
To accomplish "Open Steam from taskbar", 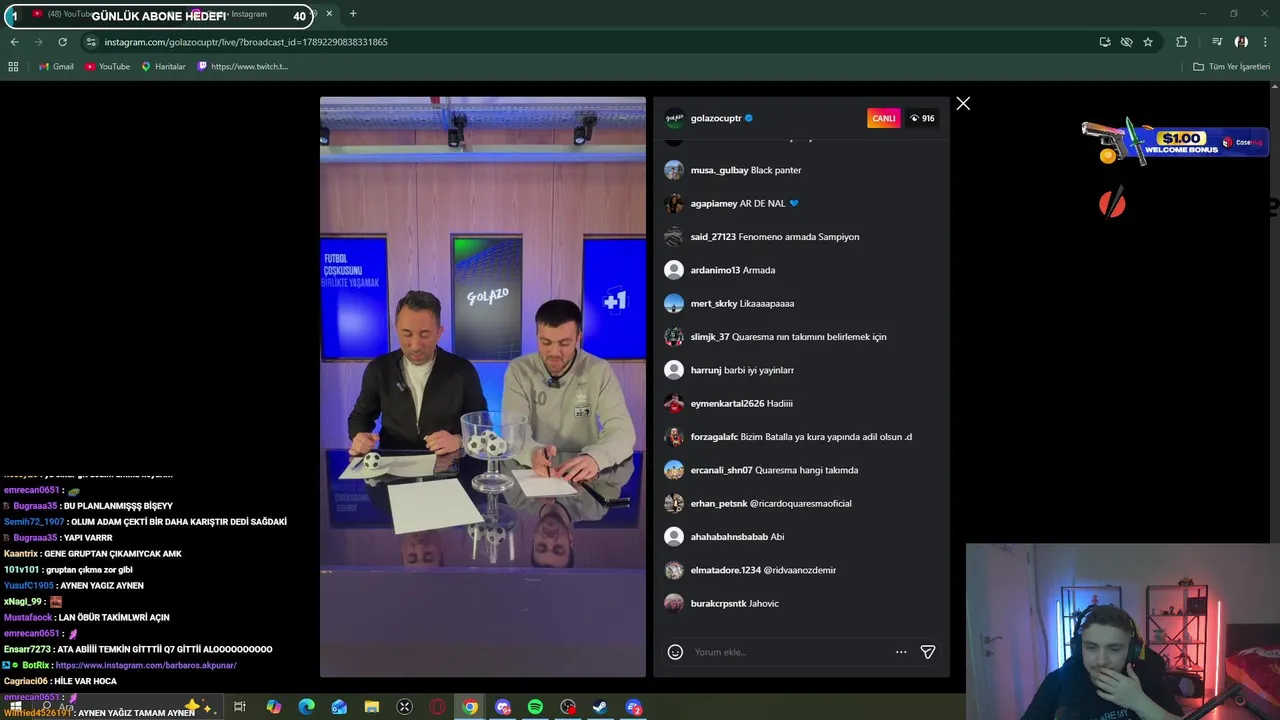I will (600, 707).
